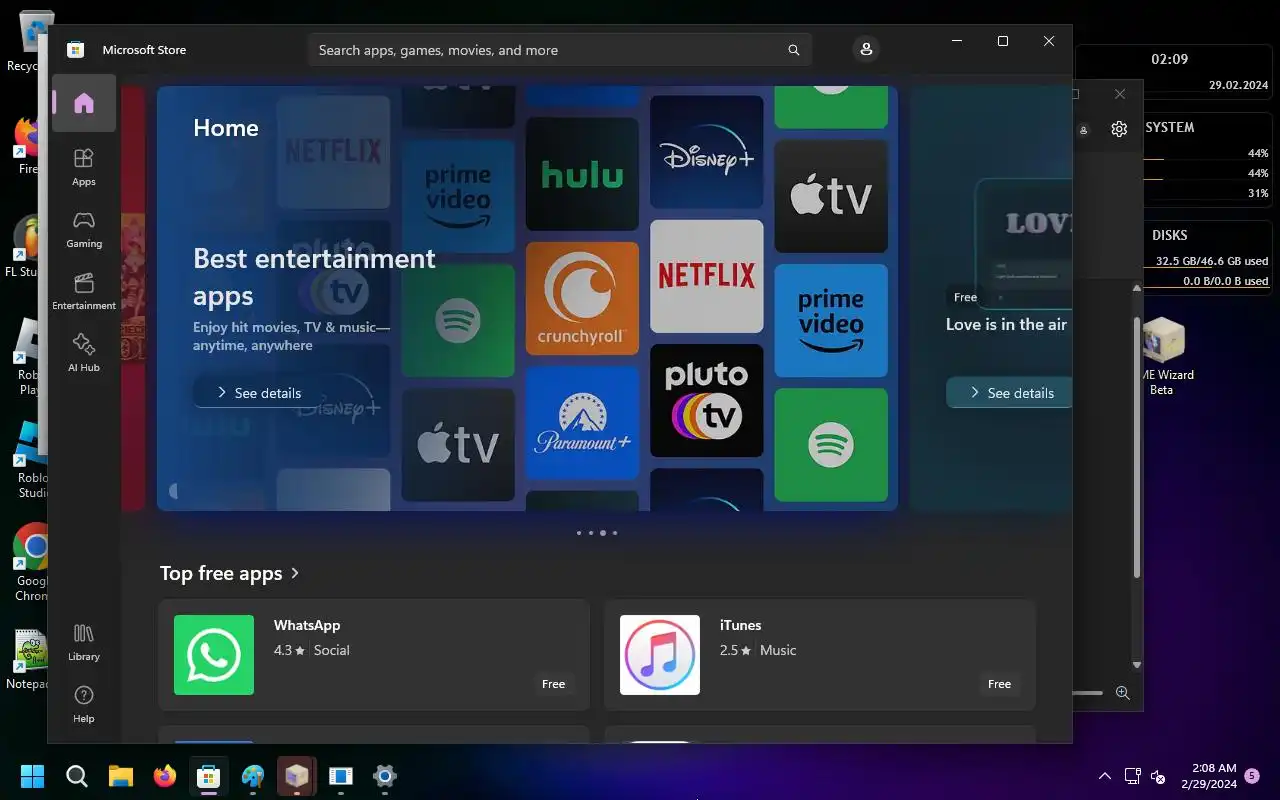1280x800 pixels.
Task: Open Help in the Store sidebar
Action: coord(84,703)
